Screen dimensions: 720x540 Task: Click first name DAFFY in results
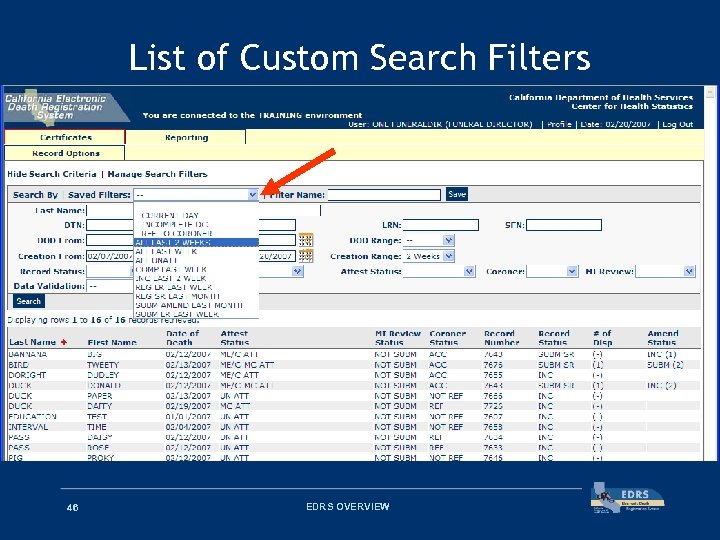(x=100, y=406)
